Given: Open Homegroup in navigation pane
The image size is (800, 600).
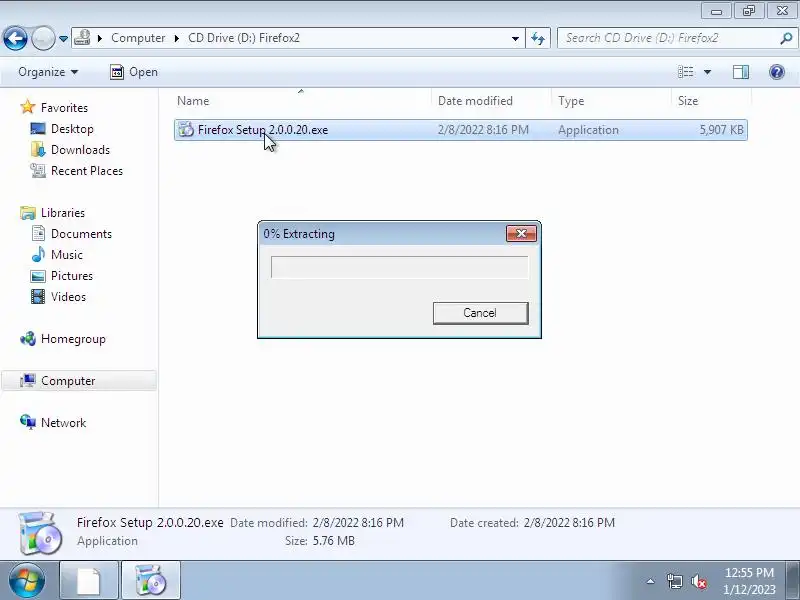Looking at the screenshot, I should click(x=73, y=339).
